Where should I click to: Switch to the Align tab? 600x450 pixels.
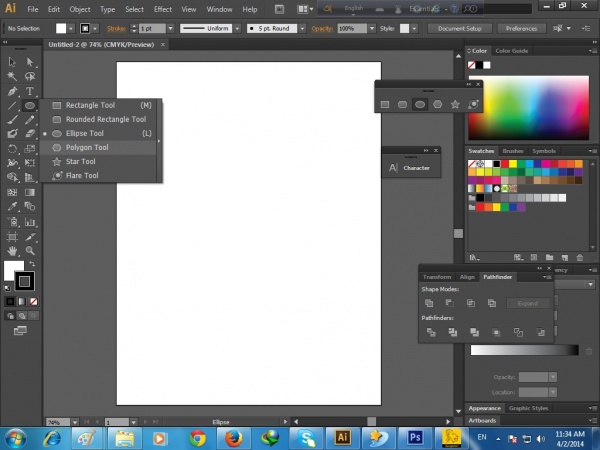467,277
